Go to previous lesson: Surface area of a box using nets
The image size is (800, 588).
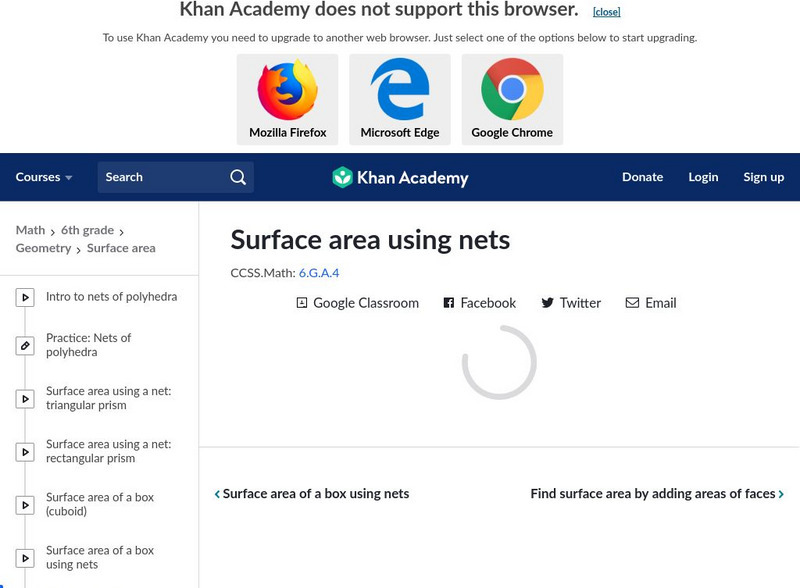[x=312, y=493]
